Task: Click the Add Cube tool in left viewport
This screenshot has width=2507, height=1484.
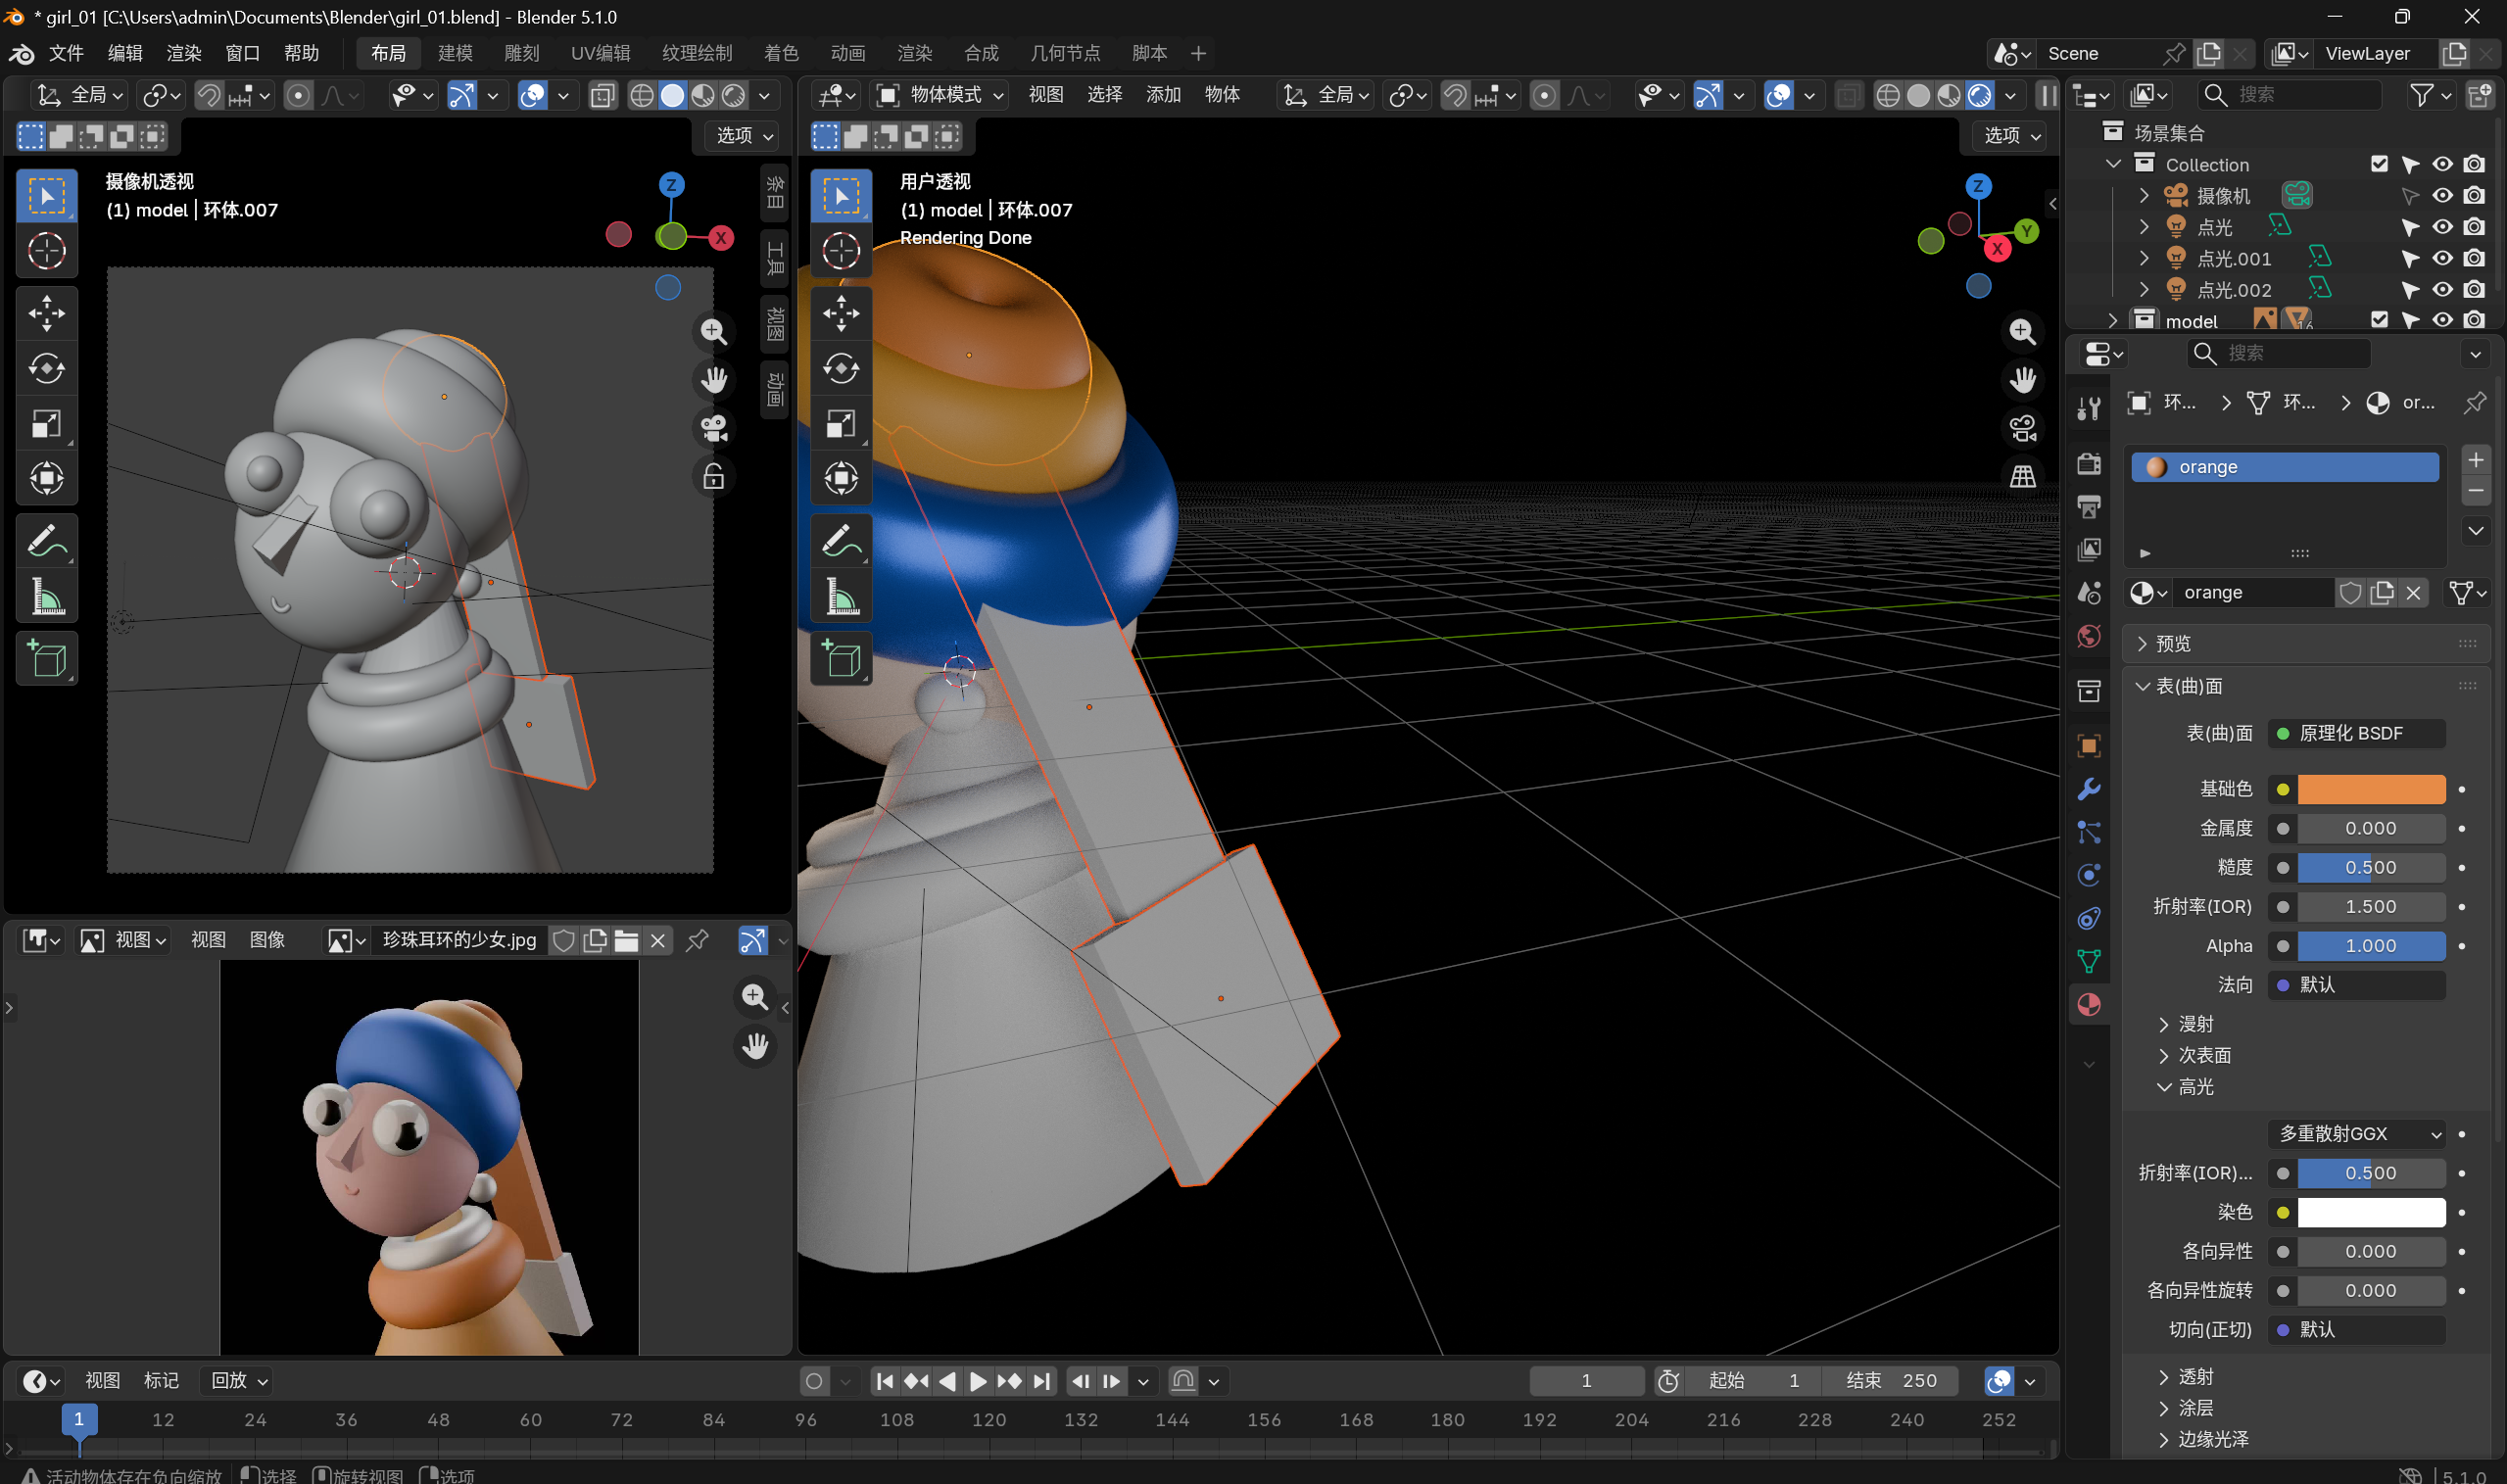Action: [x=46, y=659]
